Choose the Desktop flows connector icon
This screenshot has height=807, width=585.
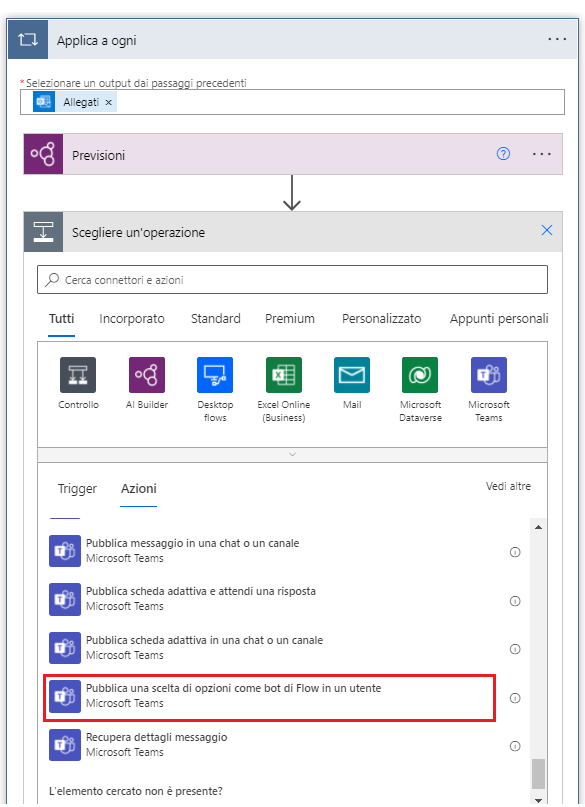point(215,375)
